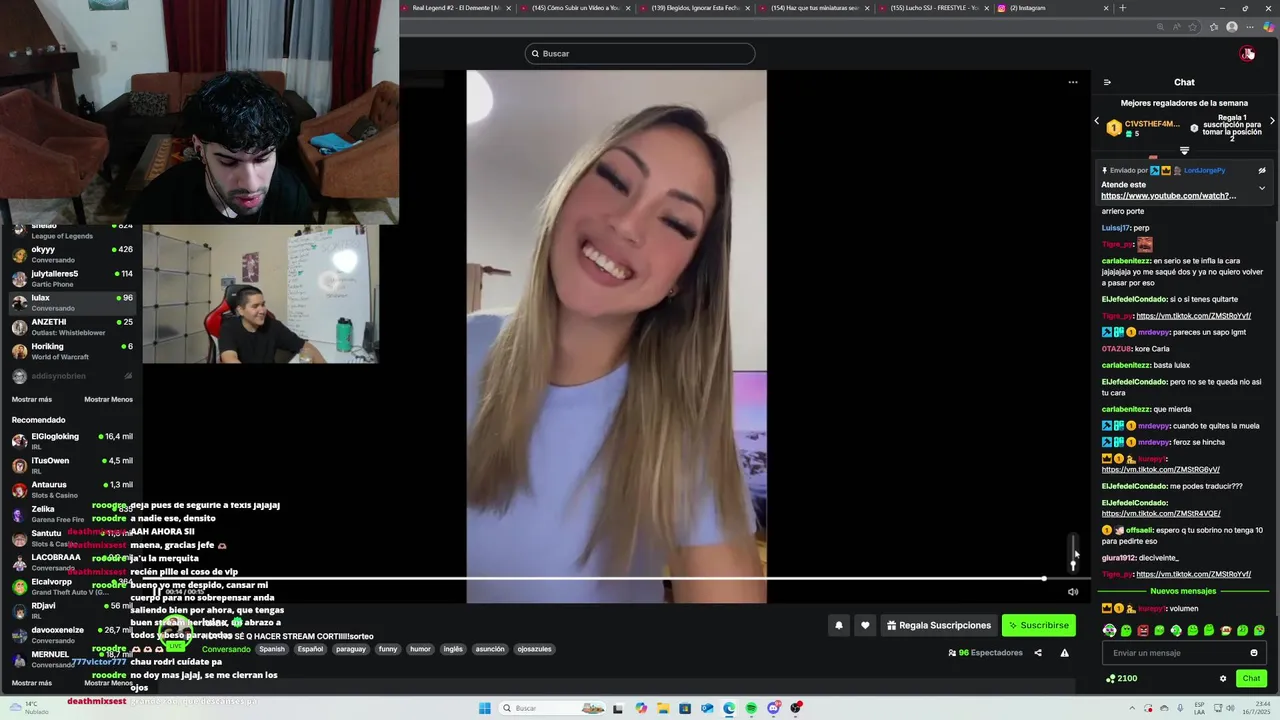Open the emoji picker in the message box
This screenshot has height=720, width=1280.
coord(1254,653)
